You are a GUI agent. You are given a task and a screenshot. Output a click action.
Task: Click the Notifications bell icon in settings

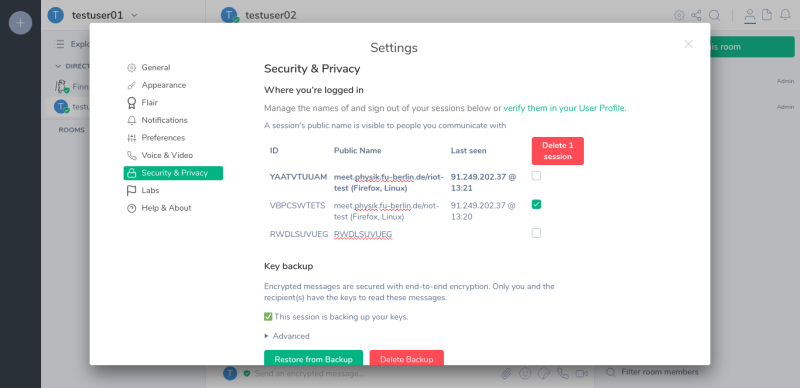[132, 120]
